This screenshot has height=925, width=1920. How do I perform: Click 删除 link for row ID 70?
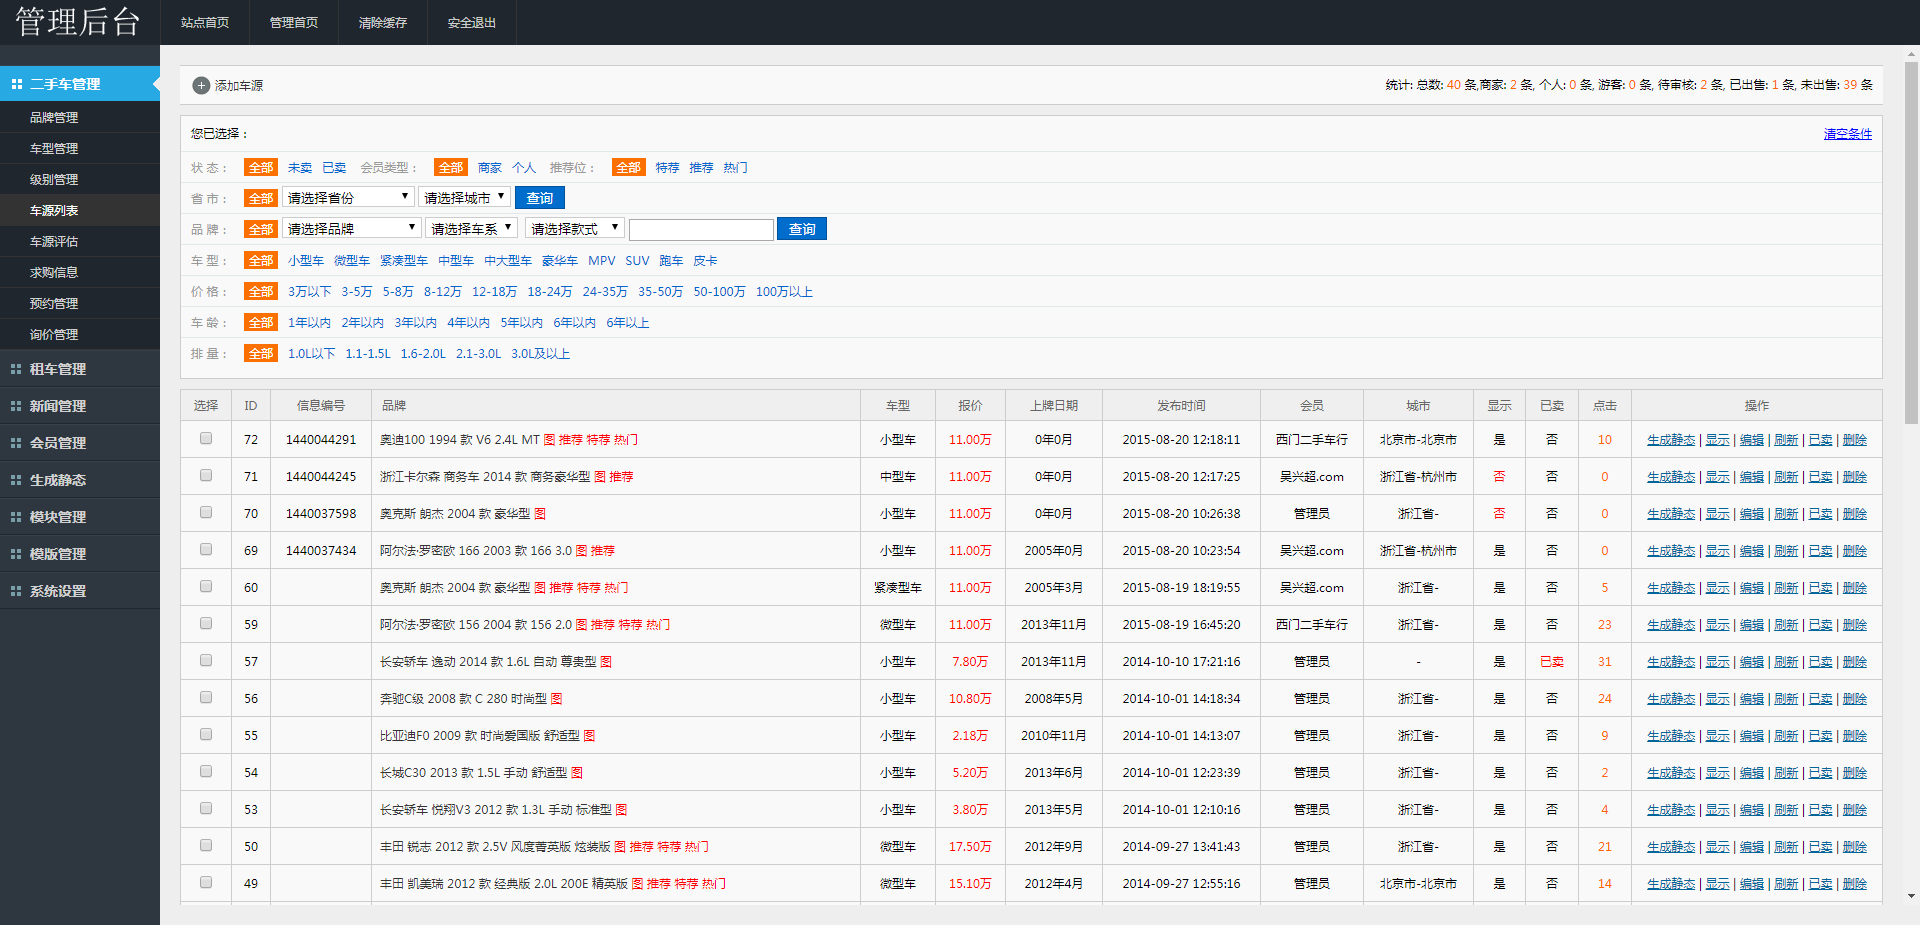point(1855,514)
